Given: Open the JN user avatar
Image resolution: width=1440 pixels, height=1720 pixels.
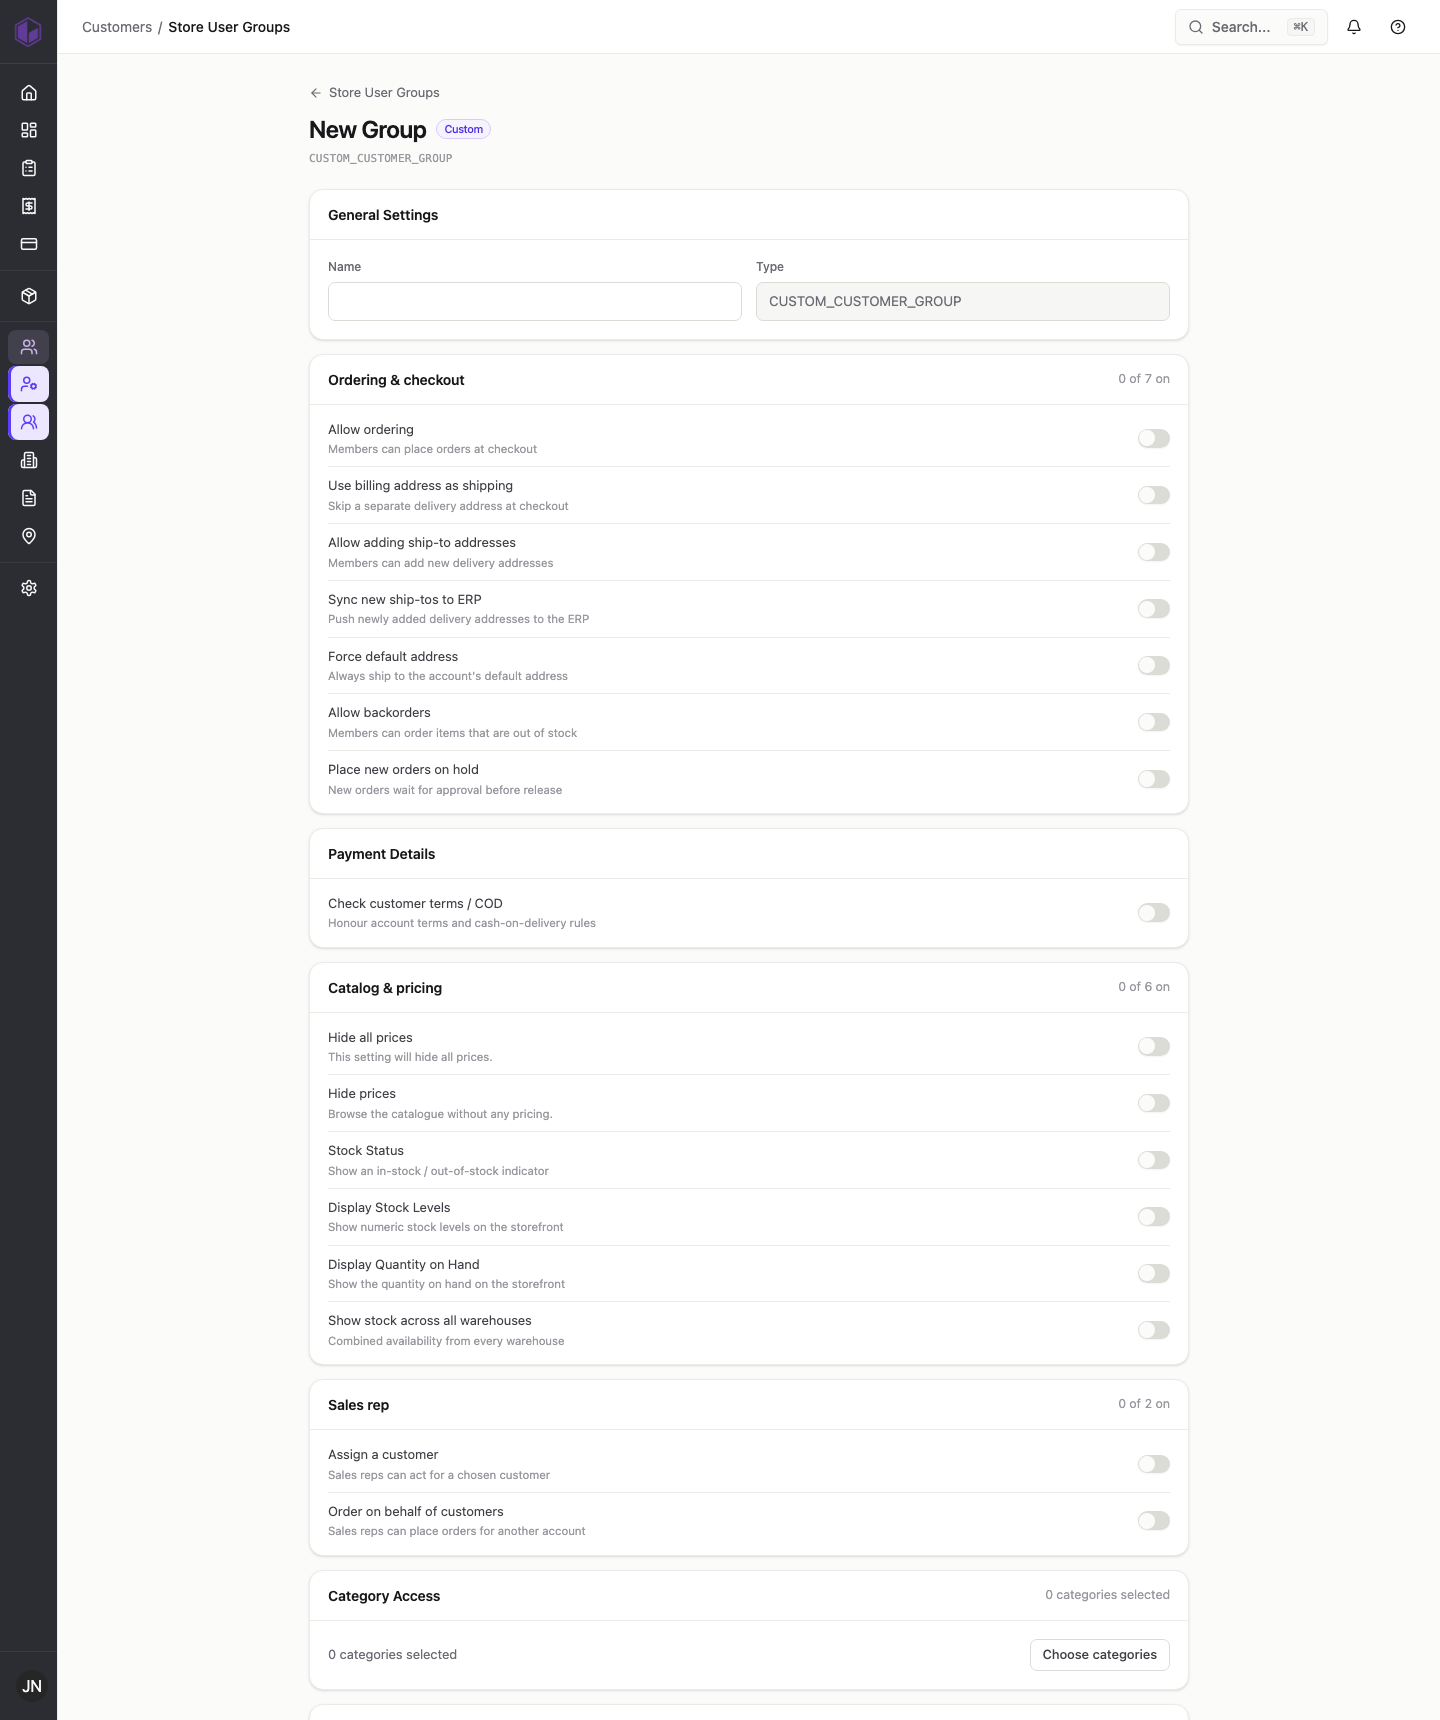Looking at the screenshot, I should 32,1686.
